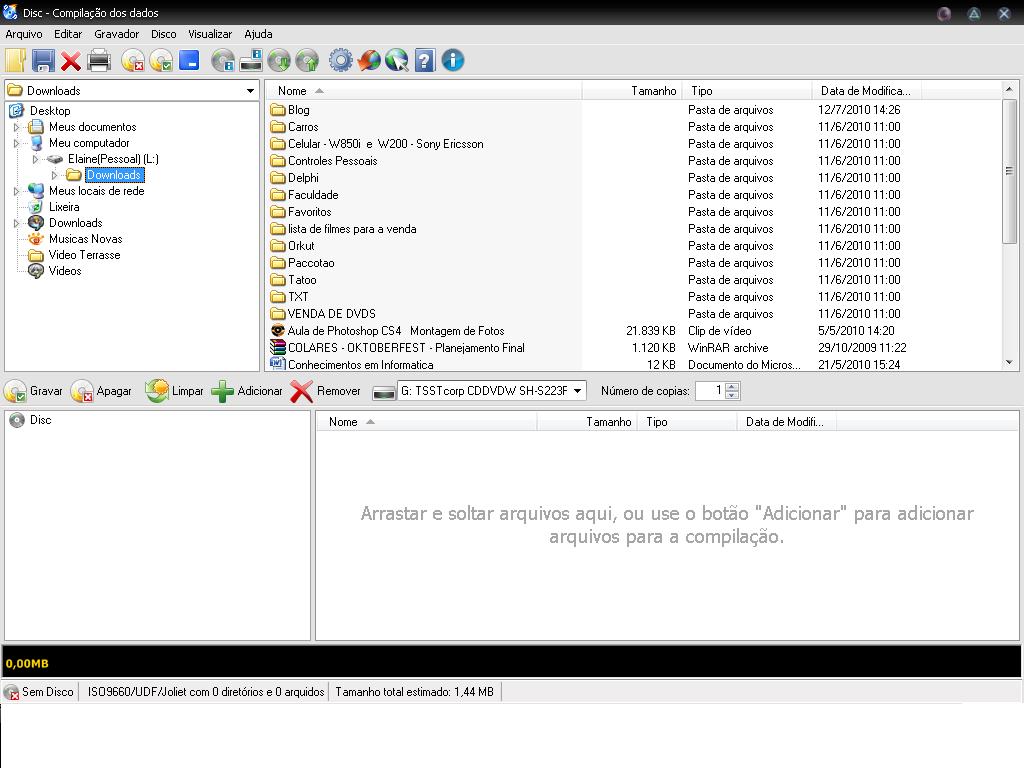
Task: Click the print toolbar icon
Action: 99,61
